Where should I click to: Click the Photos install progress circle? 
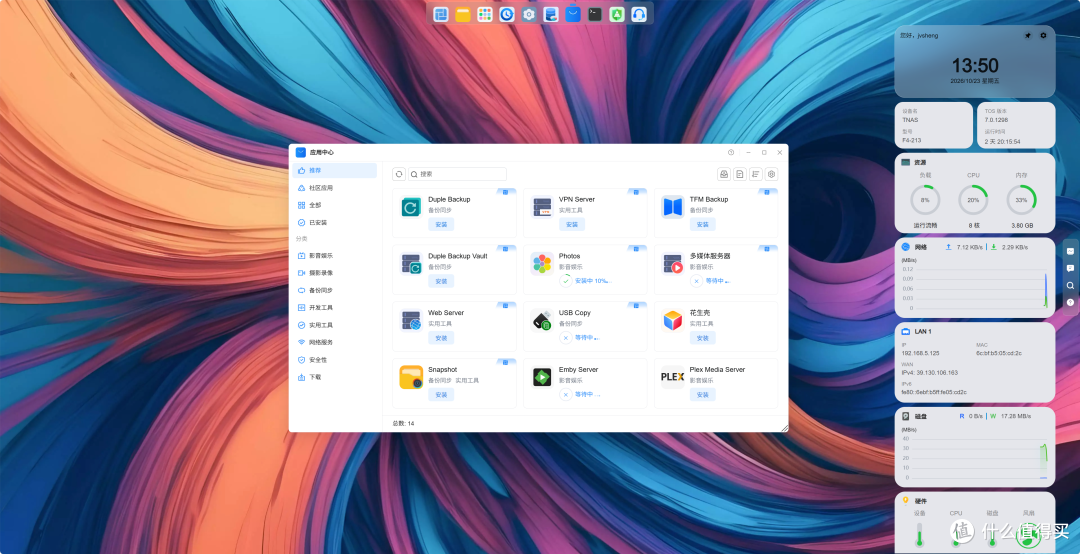click(x=565, y=280)
